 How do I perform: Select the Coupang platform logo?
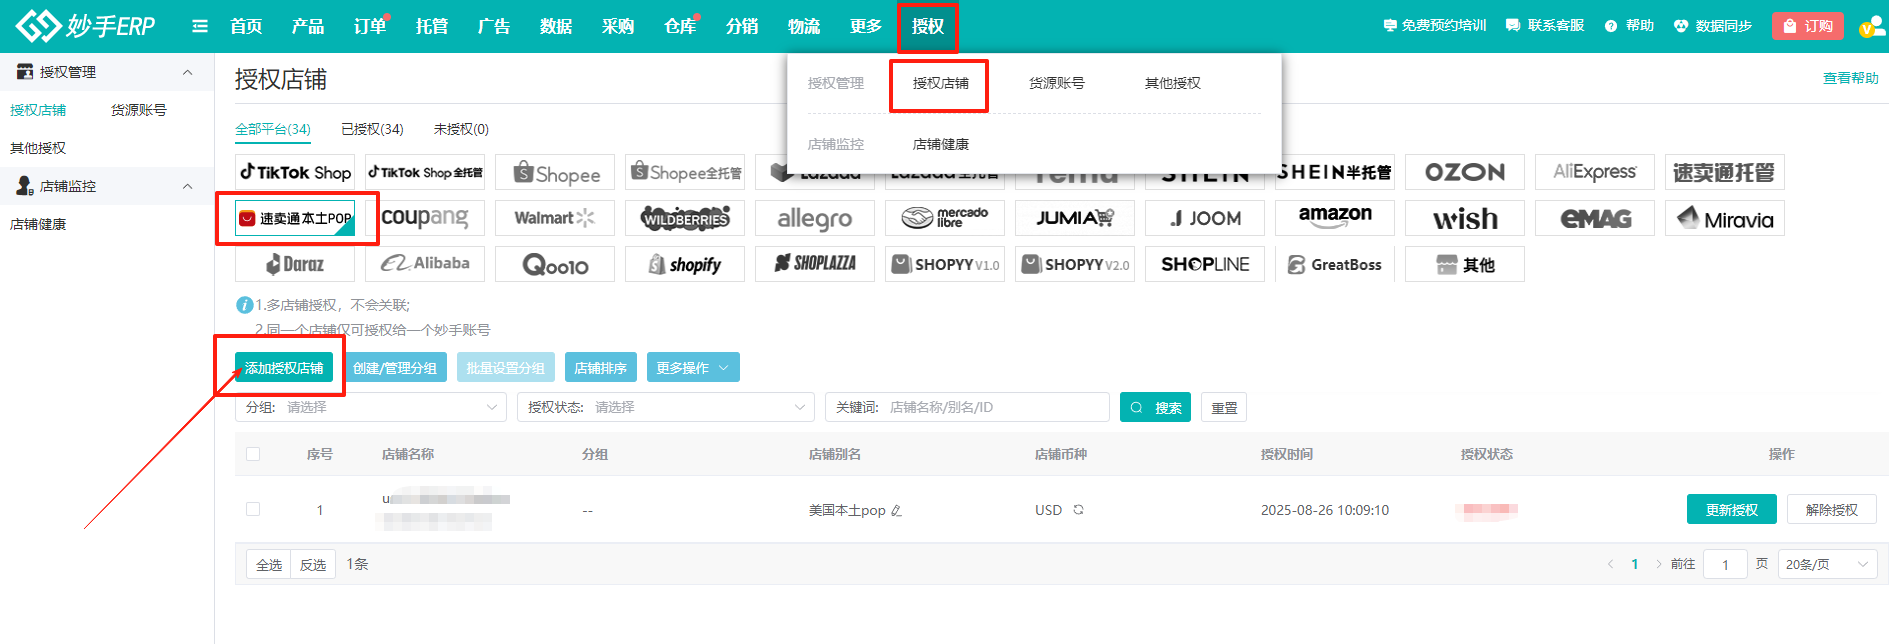[x=425, y=218]
